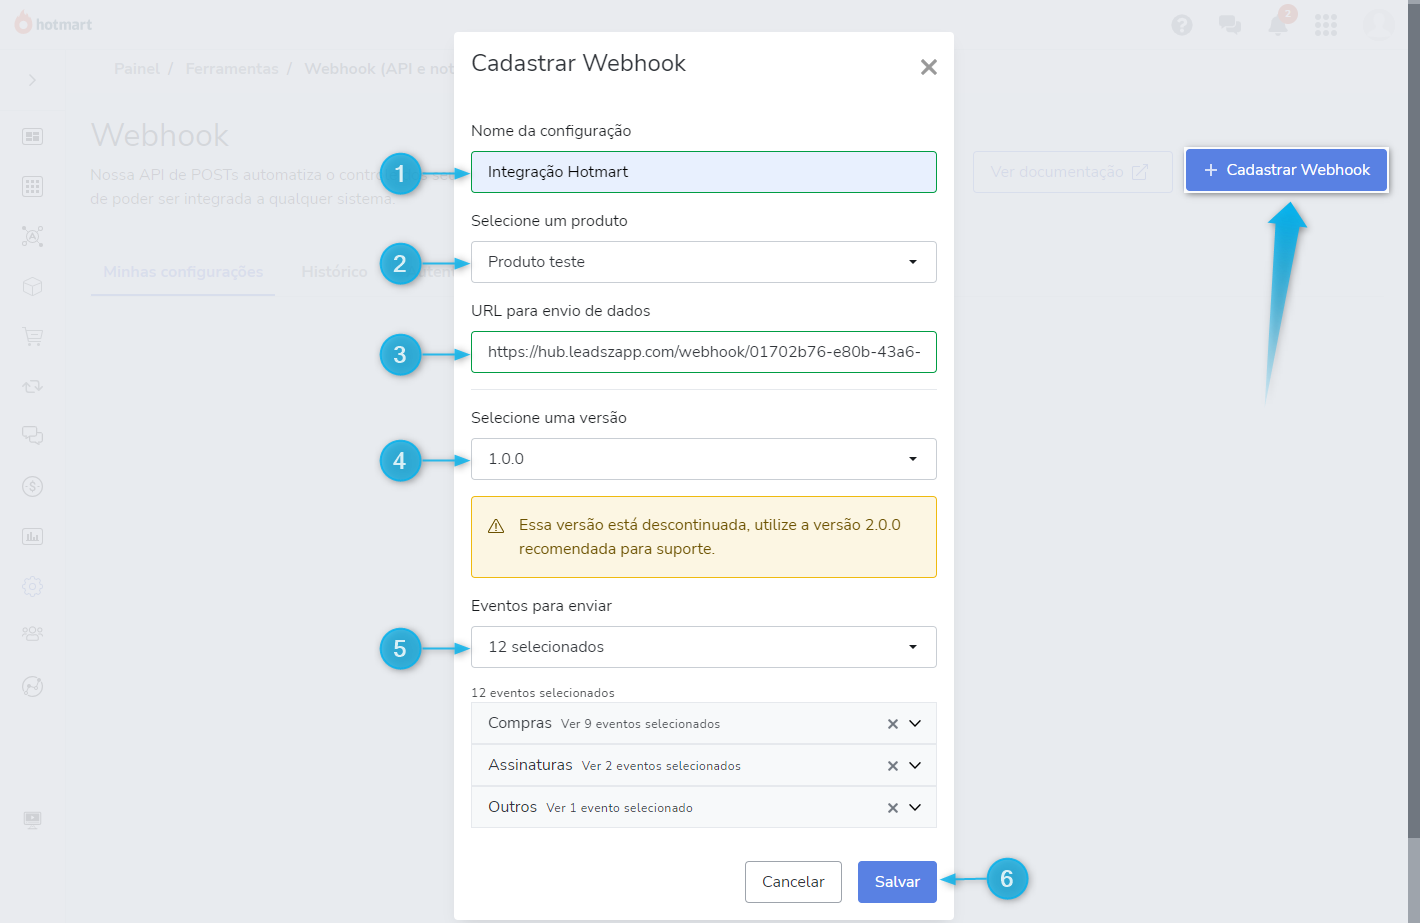This screenshot has width=1420, height=923.
Task: Switch to the Histórico tab
Action: [x=334, y=272]
